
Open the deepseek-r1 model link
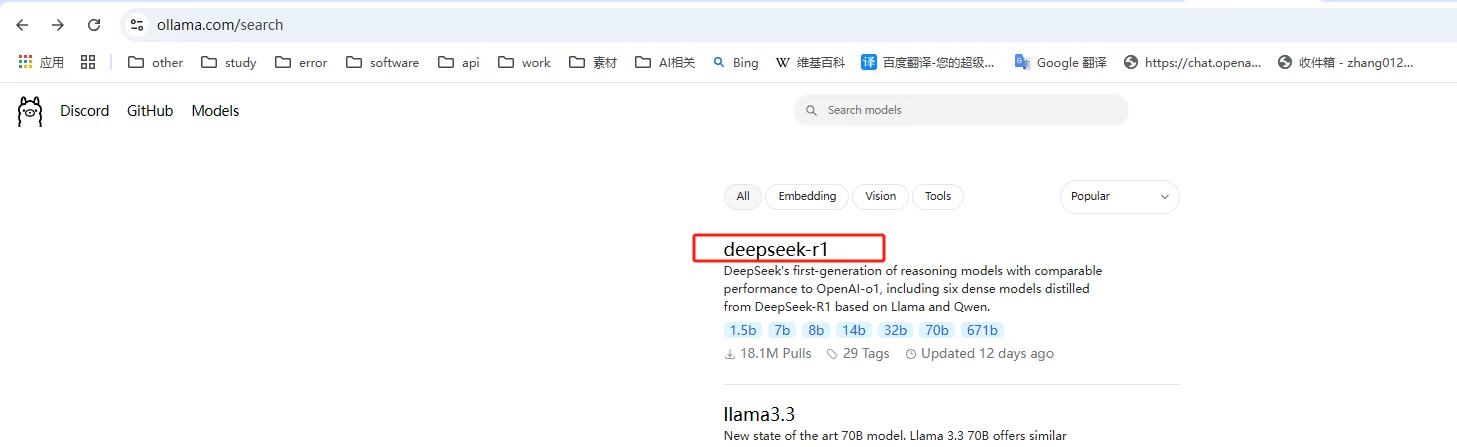tap(776, 249)
